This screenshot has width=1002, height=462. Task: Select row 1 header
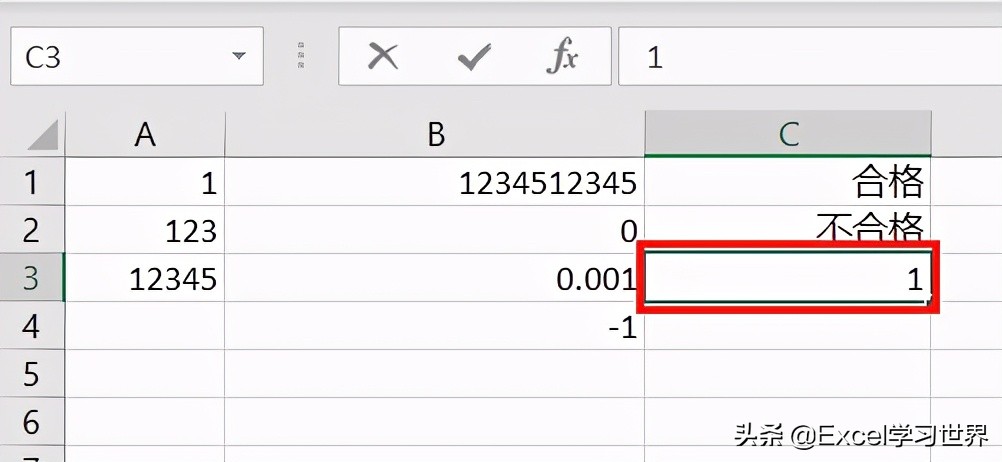(x=32, y=182)
